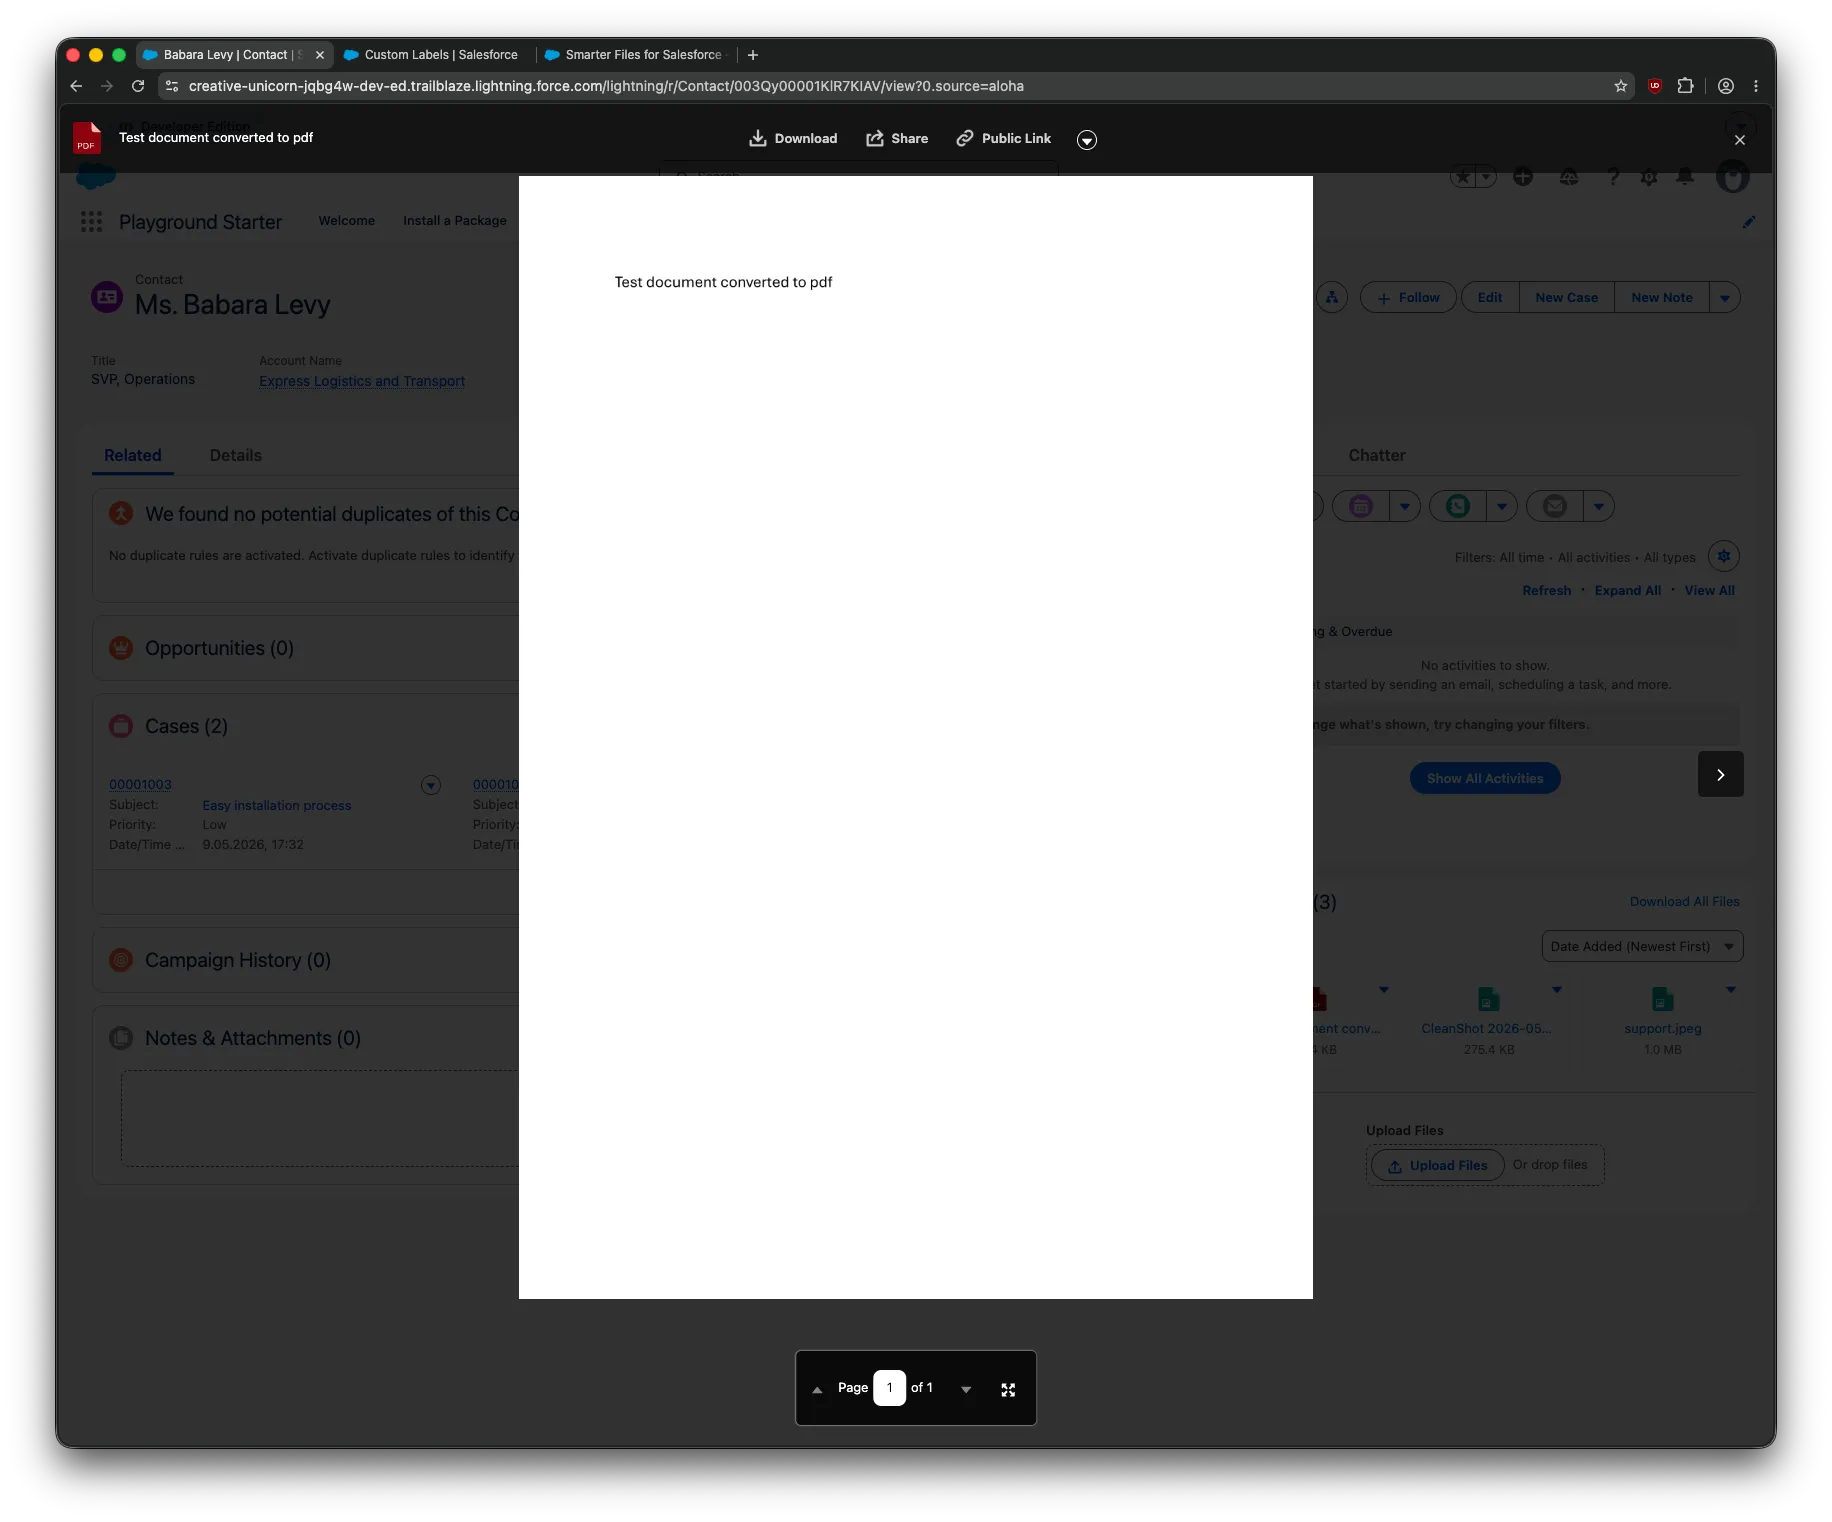Open the notifications bell icon
Screen dimensions: 1832x1522
(x=1685, y=177)
